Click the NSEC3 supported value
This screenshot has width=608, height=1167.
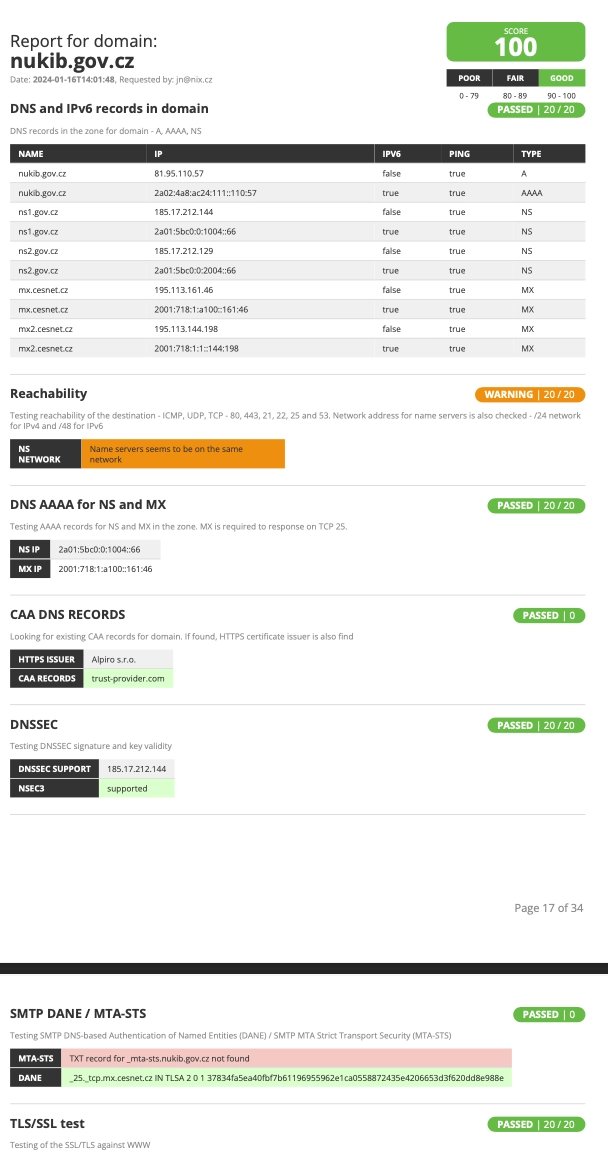click(x=127, y=788)
